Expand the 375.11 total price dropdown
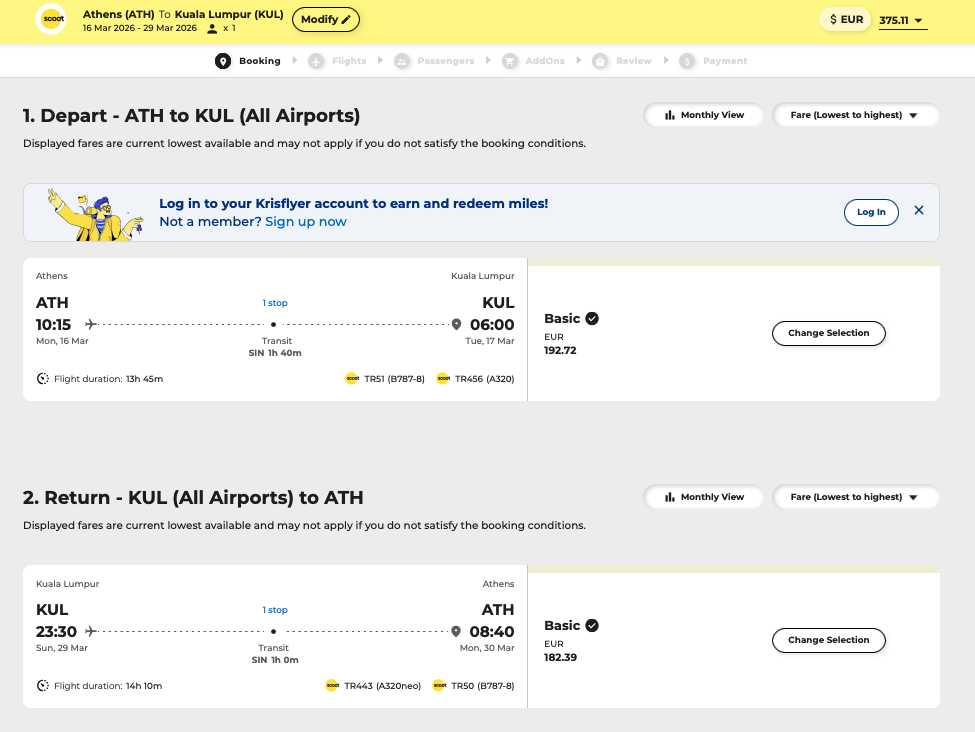Screen dimensions: 975x732 tap(902, 20)
